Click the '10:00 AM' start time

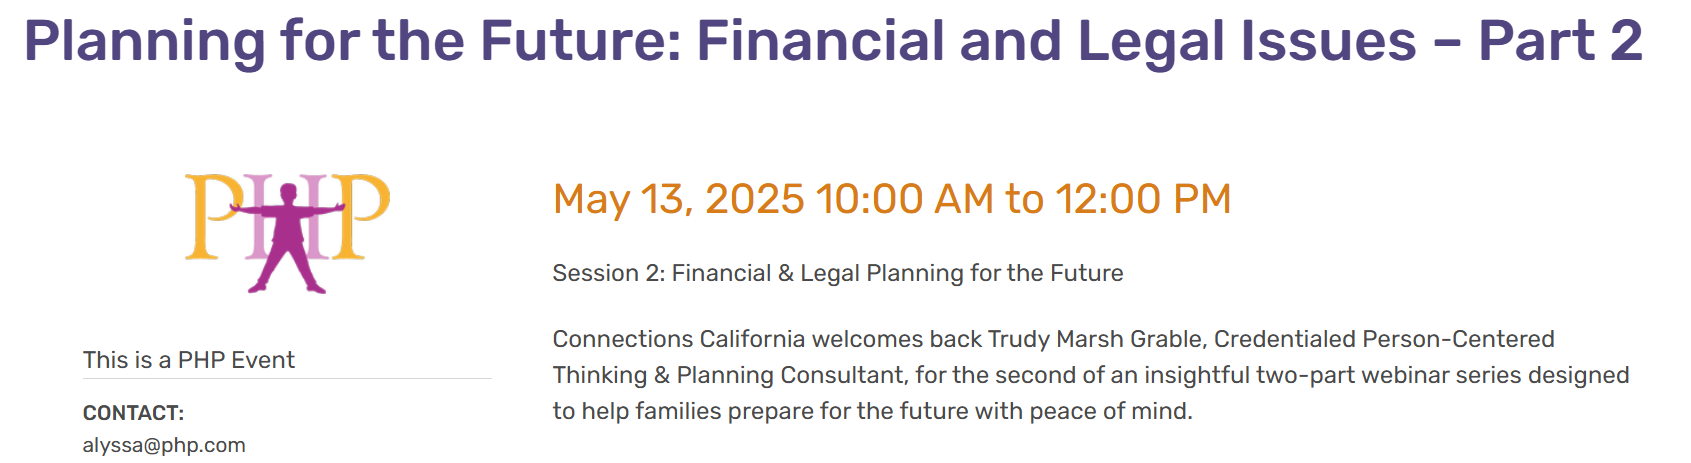[x=905, y=199]
